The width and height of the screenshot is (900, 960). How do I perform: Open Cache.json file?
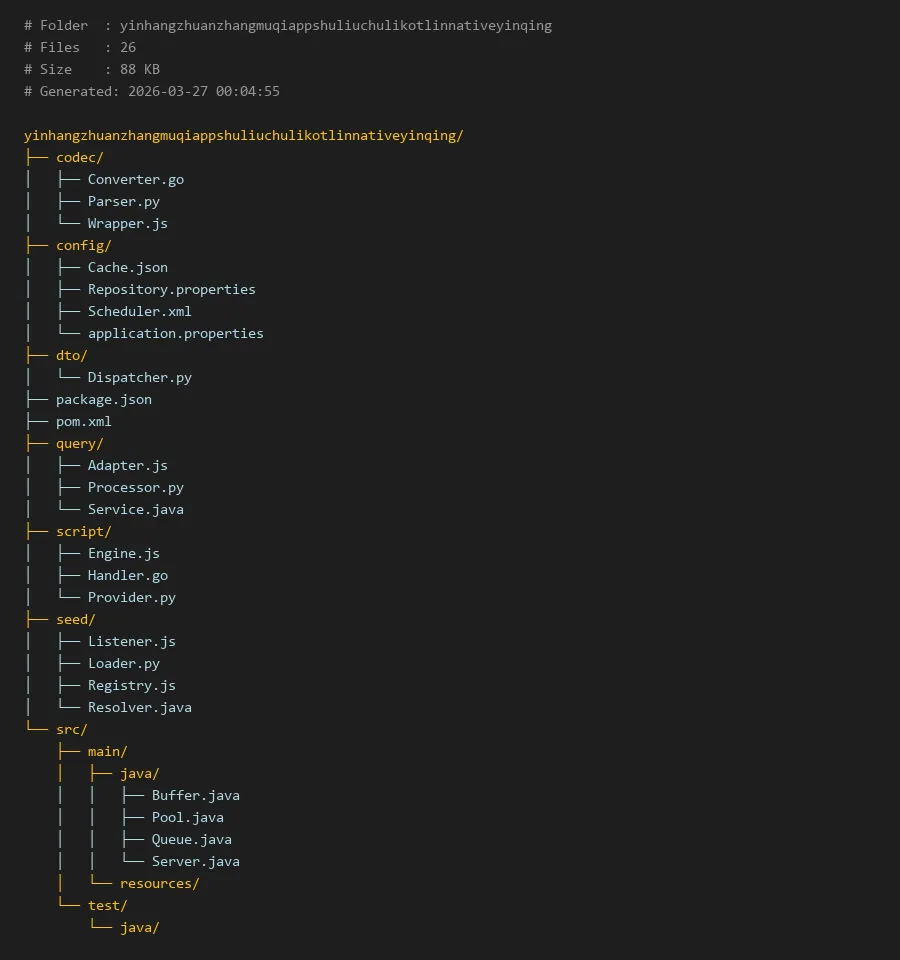(x=127, y=267)
